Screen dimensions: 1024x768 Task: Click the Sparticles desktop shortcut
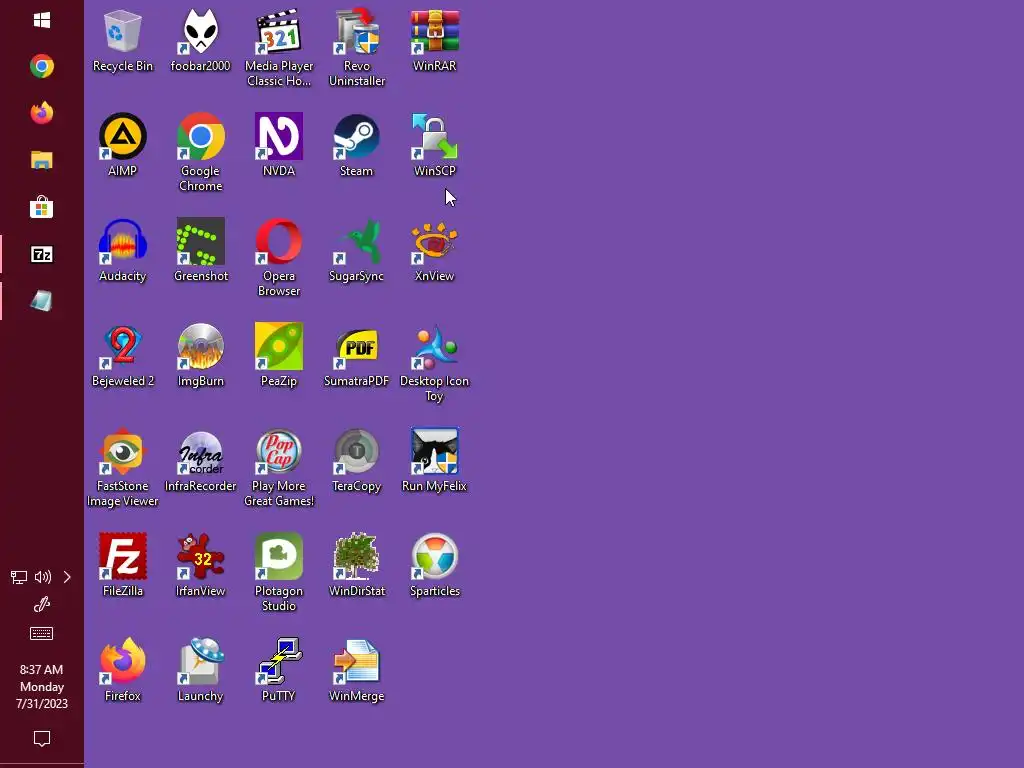pyautogui.click(x=435, y=566)
